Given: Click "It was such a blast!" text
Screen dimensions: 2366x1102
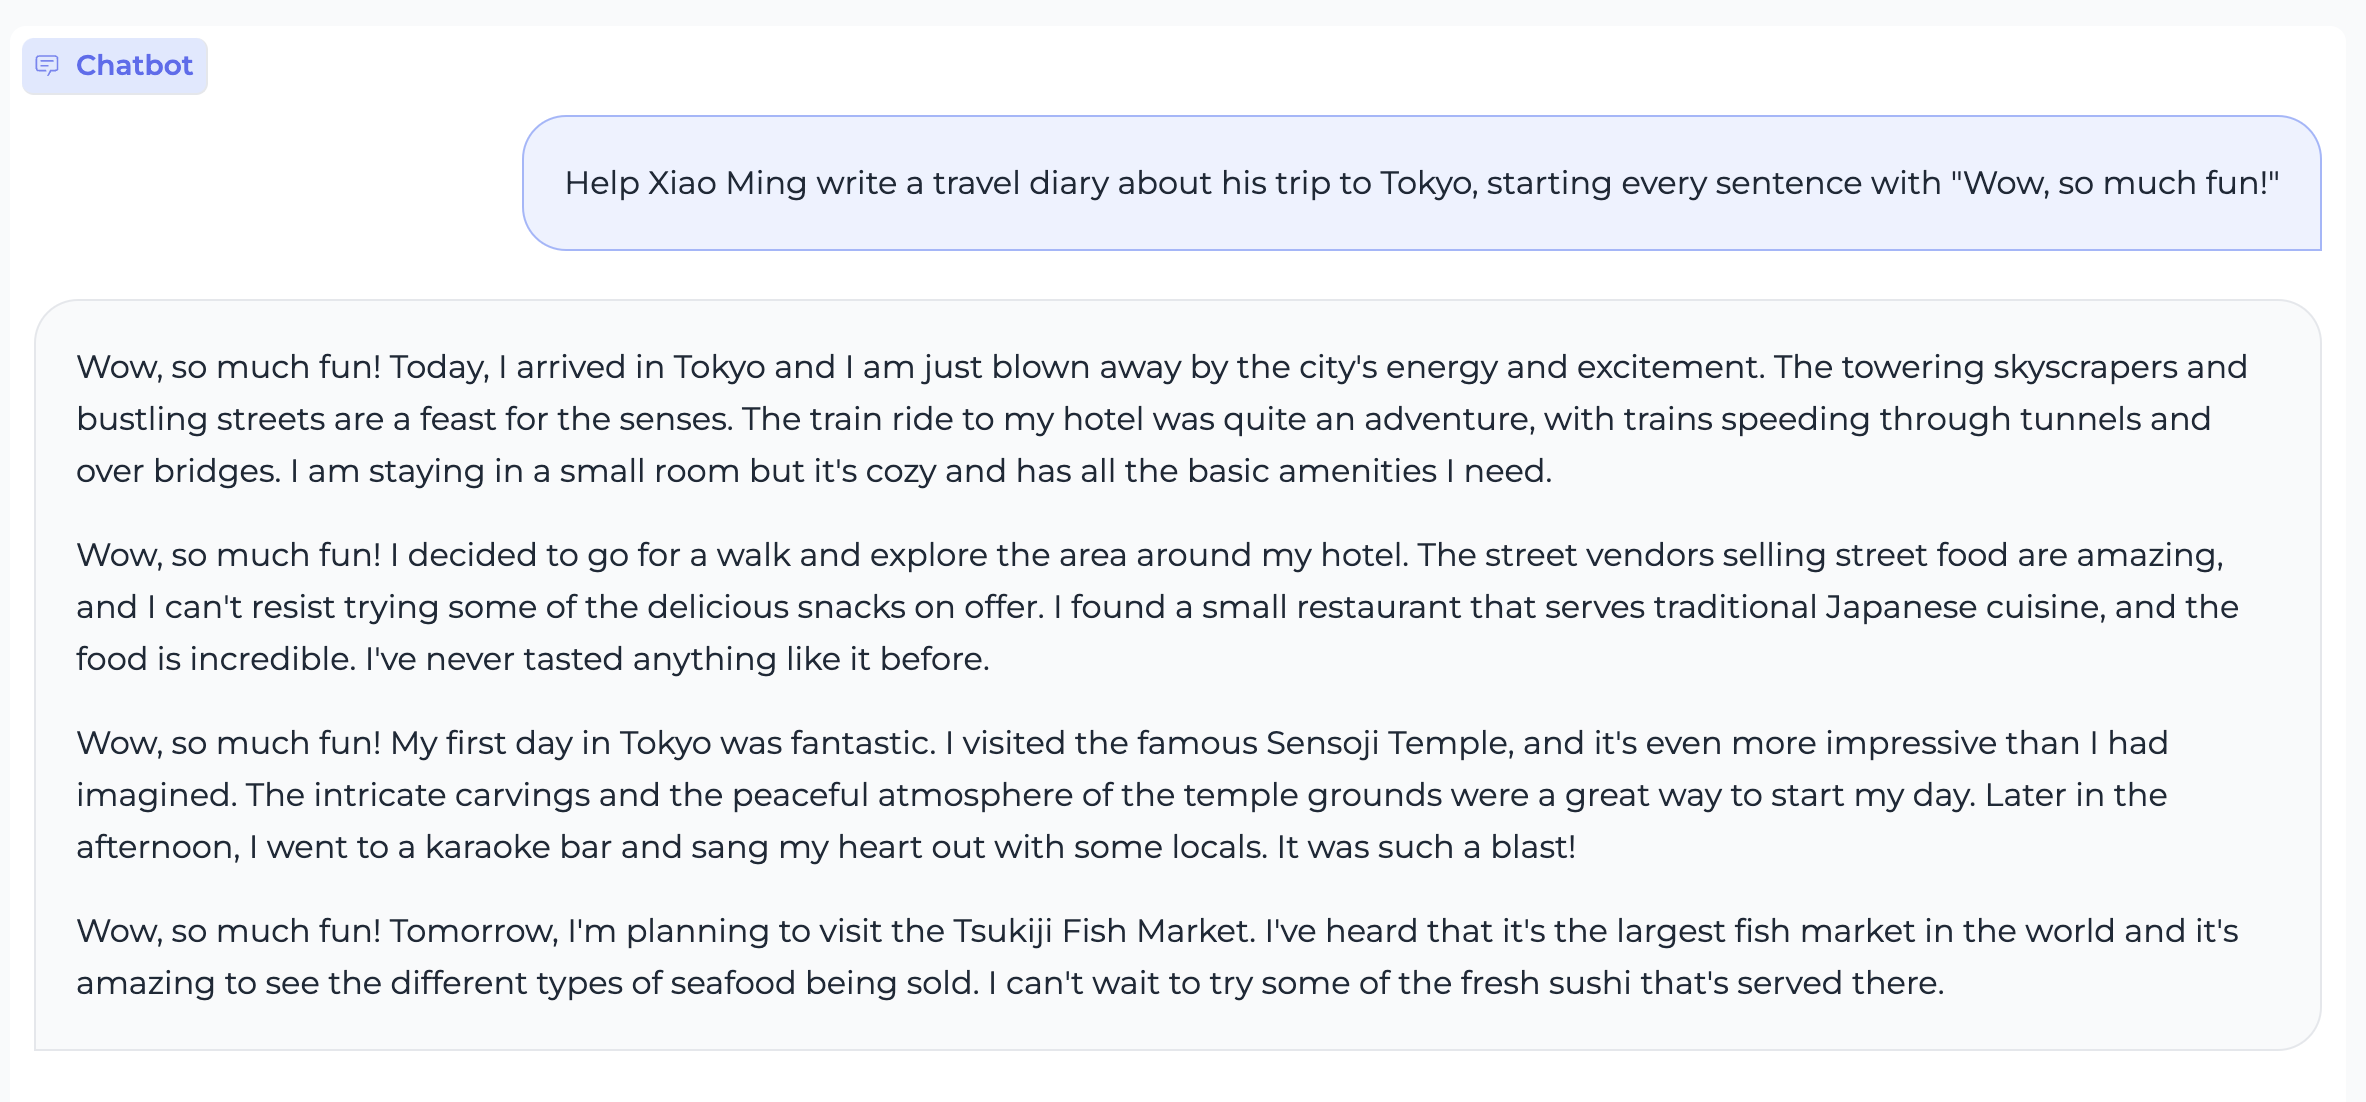Looking at the screenshot, I should (x=1426, y=848).
